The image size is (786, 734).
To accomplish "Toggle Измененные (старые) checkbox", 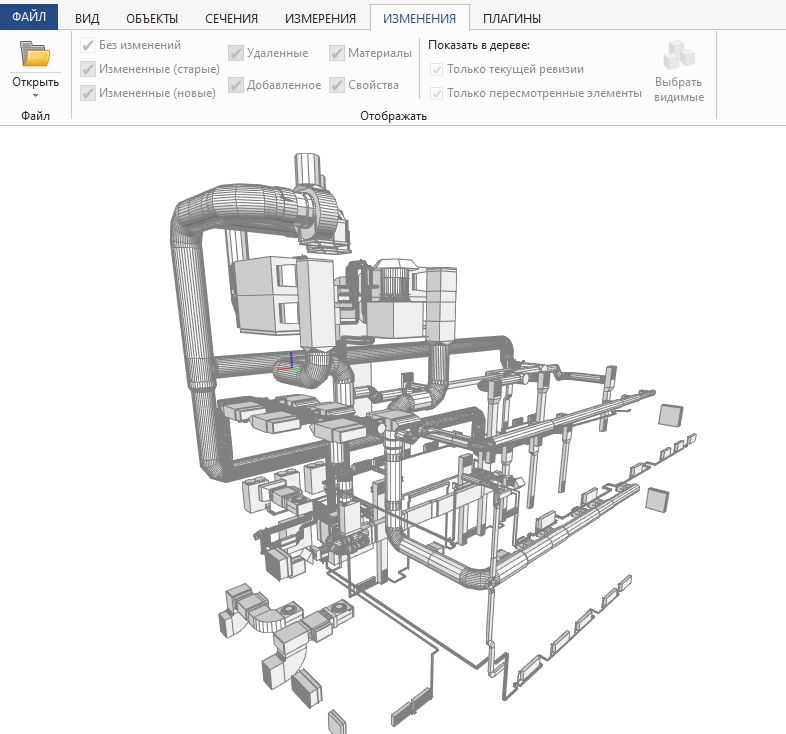I will tap(89, 69).
